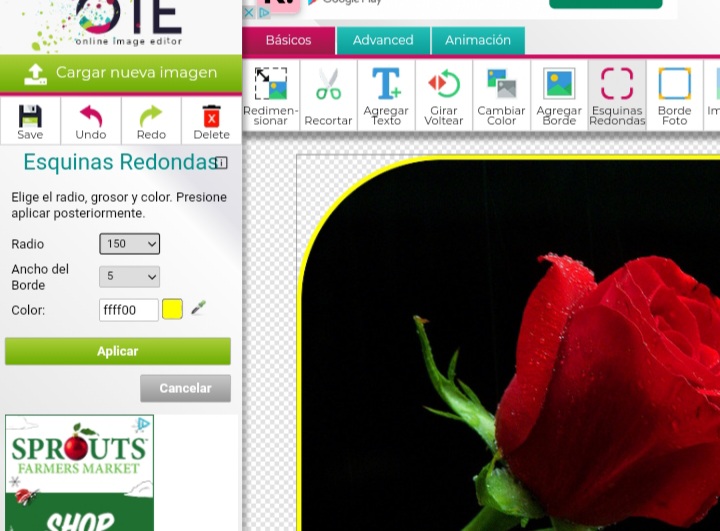
Task: Select the Esquinas Redondas tool
Action: pos(617,95)
